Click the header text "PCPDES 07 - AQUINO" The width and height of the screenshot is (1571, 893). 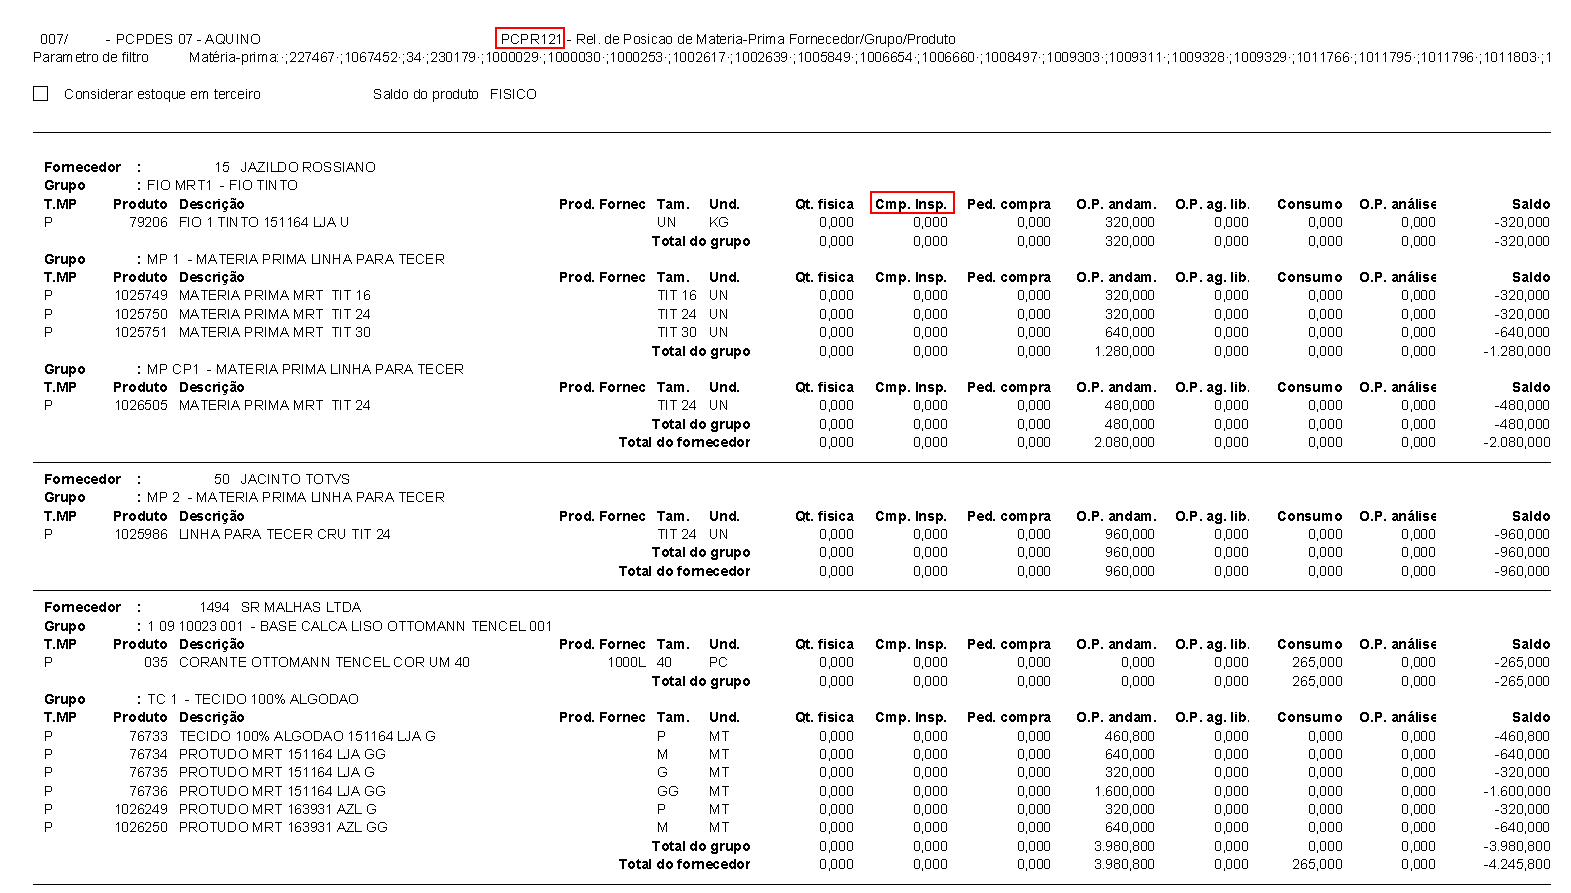[x=188, y=39]
